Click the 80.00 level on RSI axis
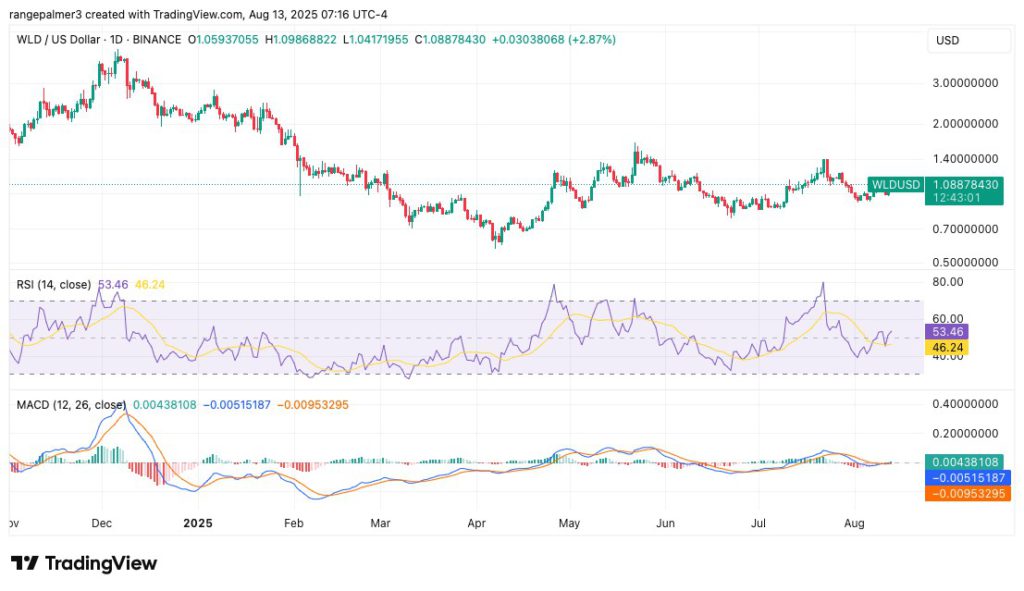 pos(948,282)
